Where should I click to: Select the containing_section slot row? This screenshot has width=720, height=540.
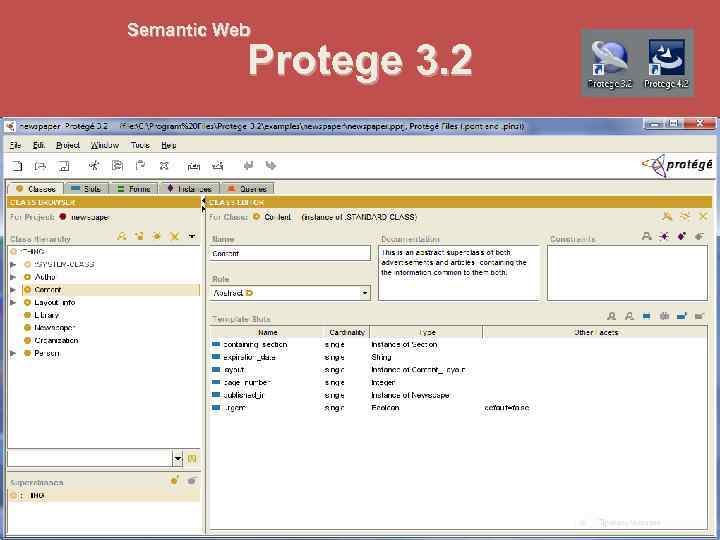458,344
